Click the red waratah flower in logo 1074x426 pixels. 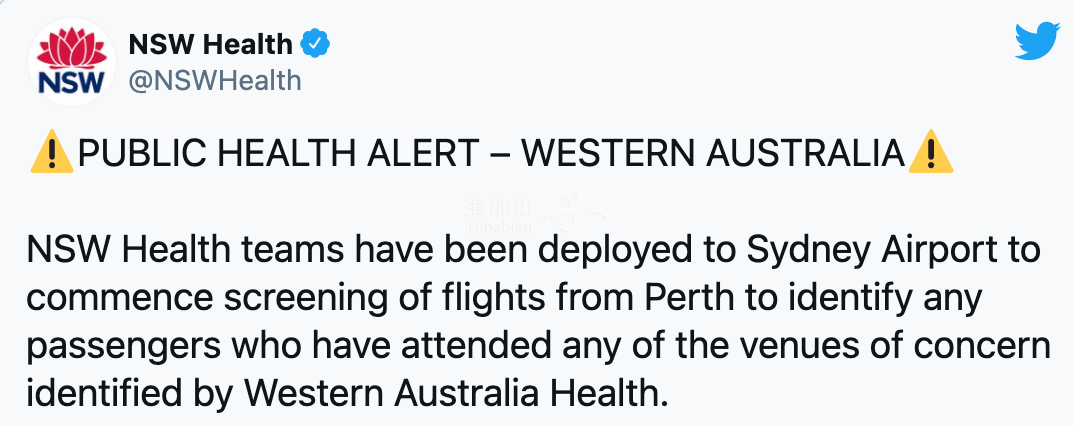71,47
